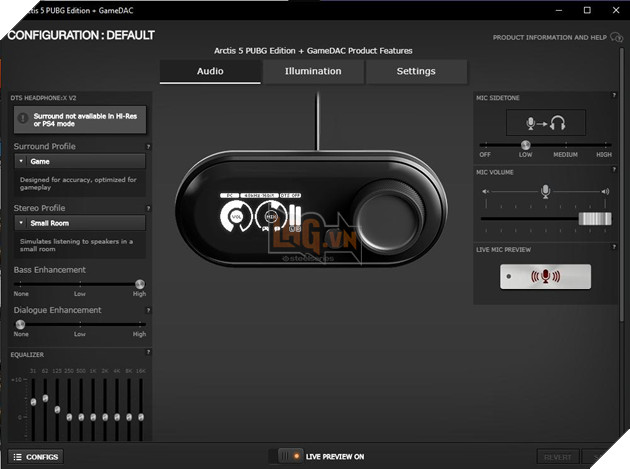Viewport: 630px width, 469px height.
Task: Open help for Bass Enhancement
Action: click(x=146, y=270)
